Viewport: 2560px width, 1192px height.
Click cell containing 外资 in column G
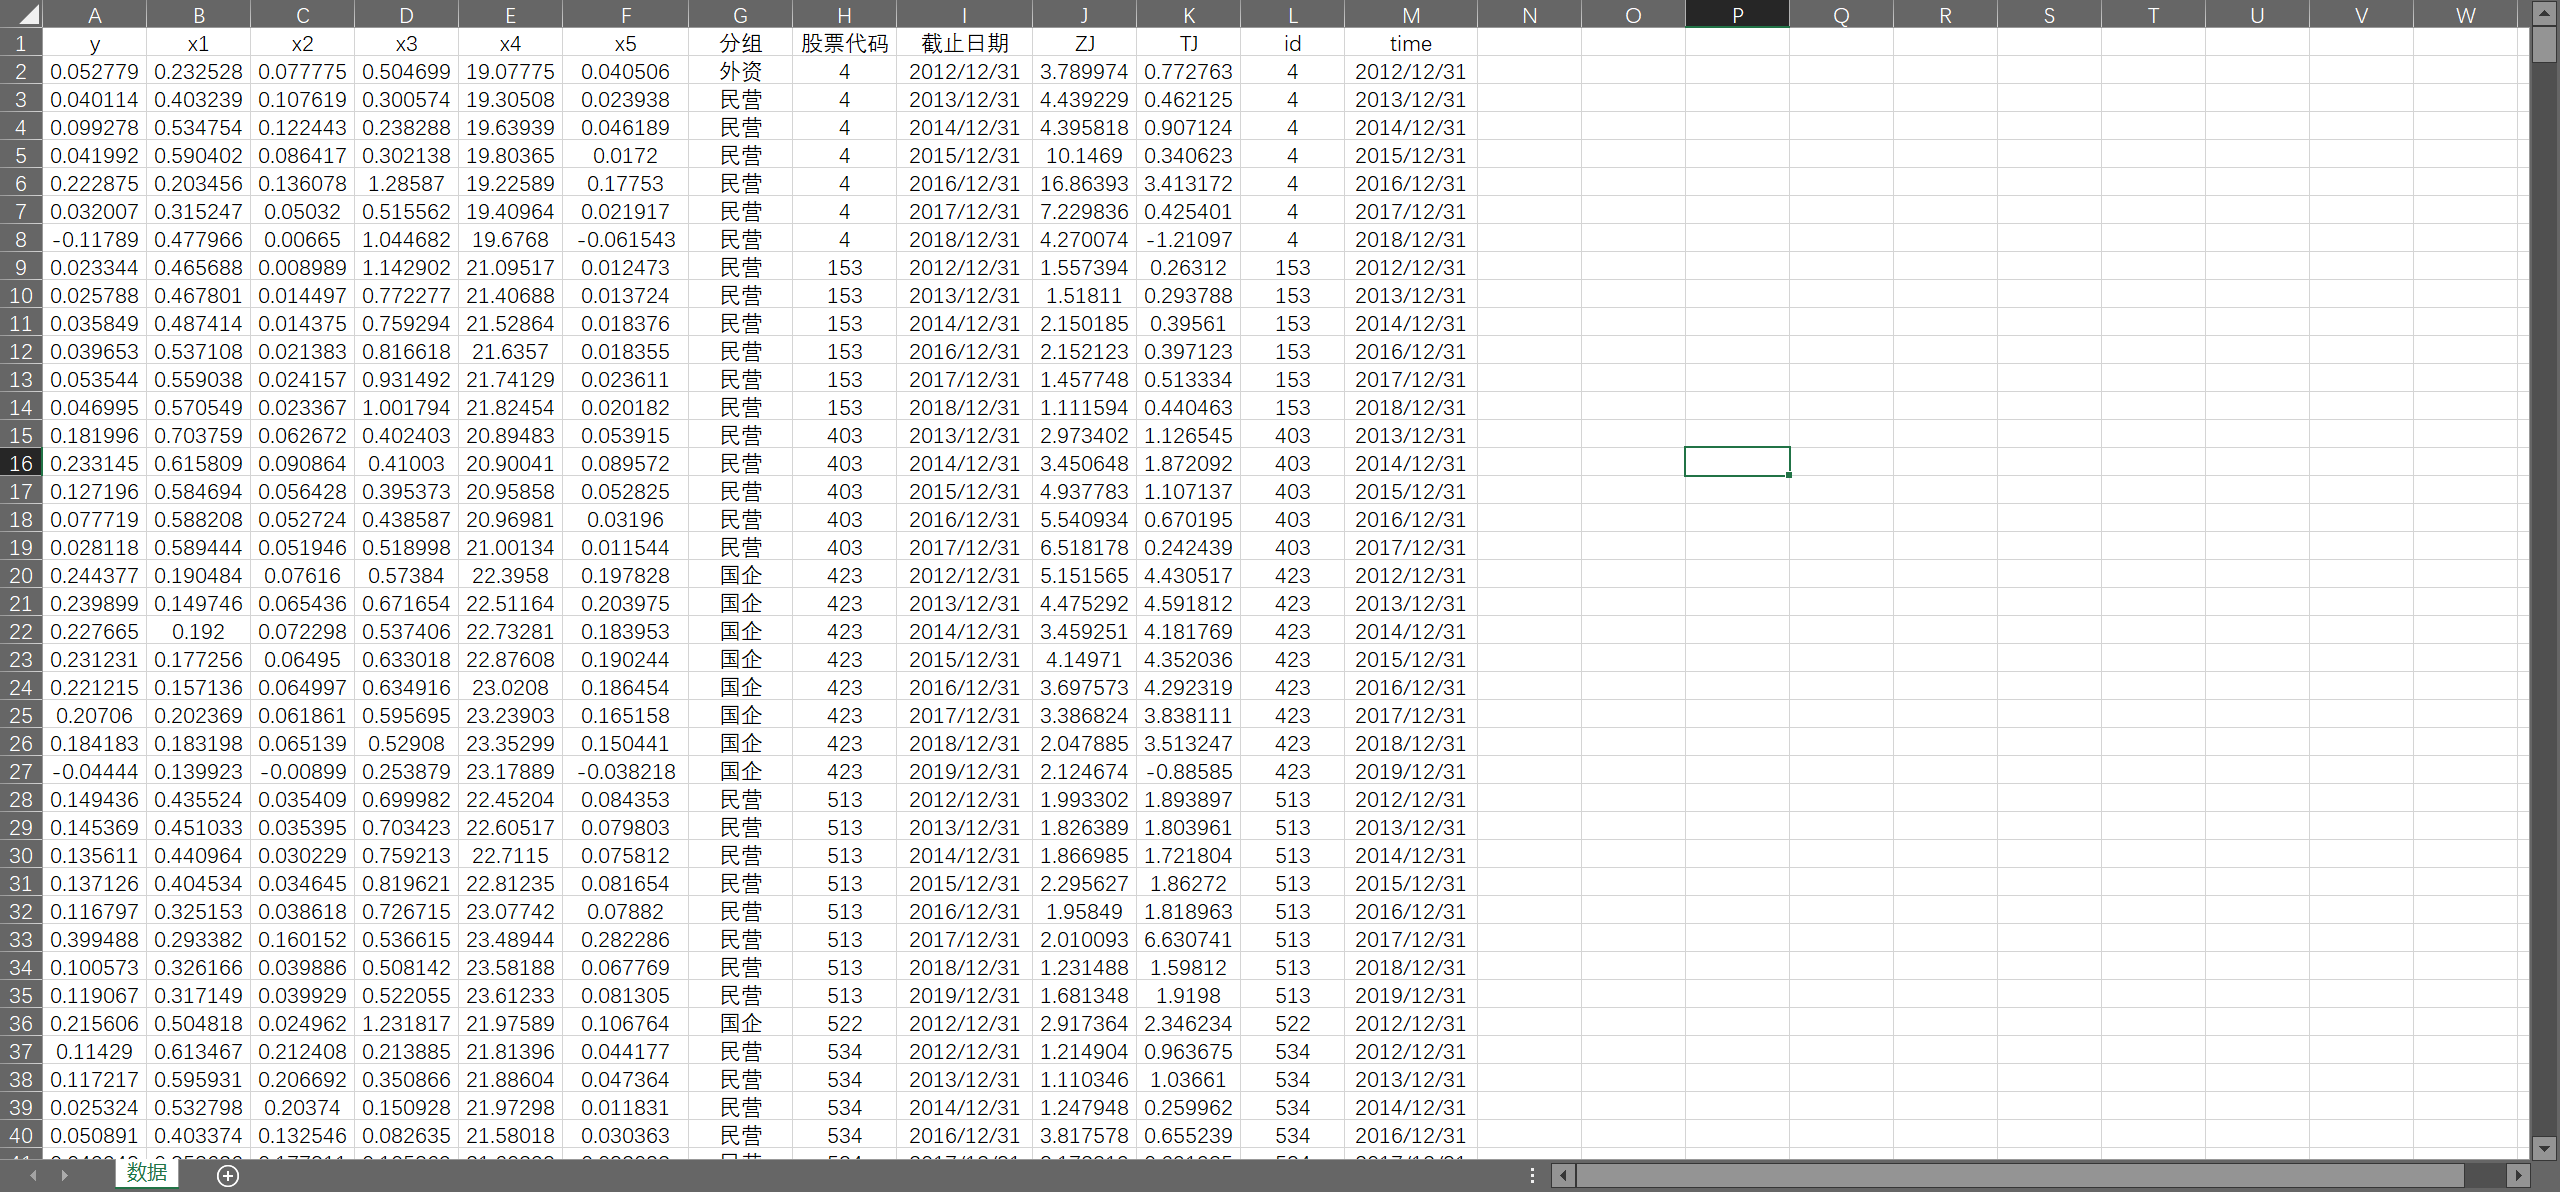pos(740,71)
